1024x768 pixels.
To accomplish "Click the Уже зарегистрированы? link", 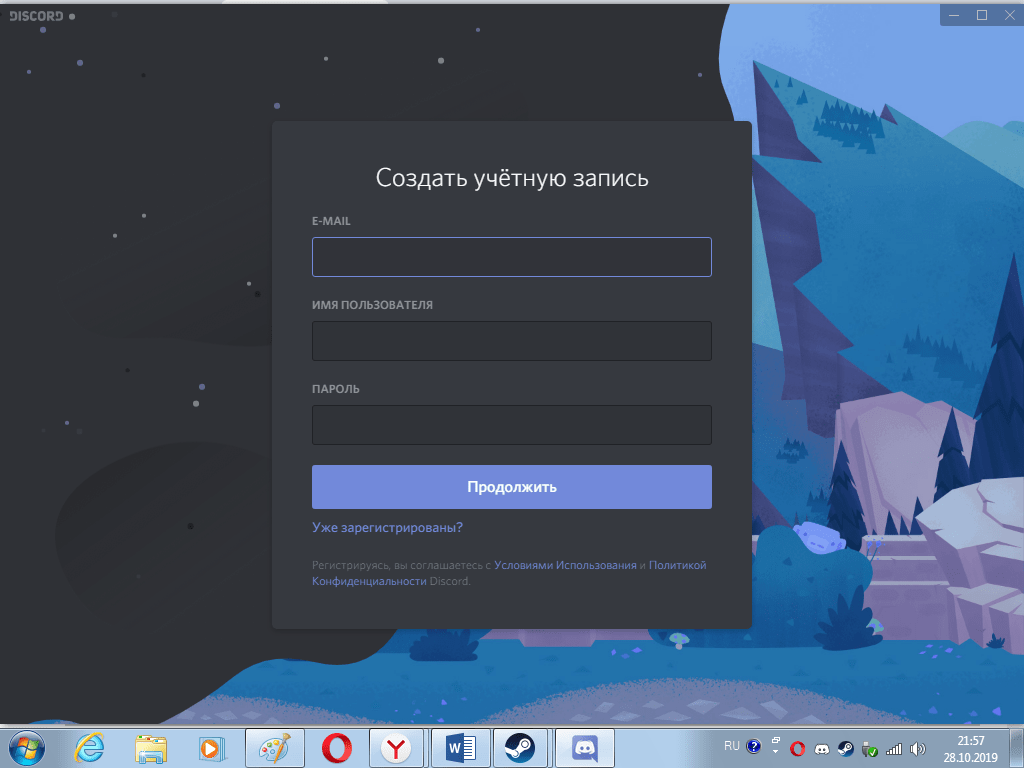I will point(387,527).
